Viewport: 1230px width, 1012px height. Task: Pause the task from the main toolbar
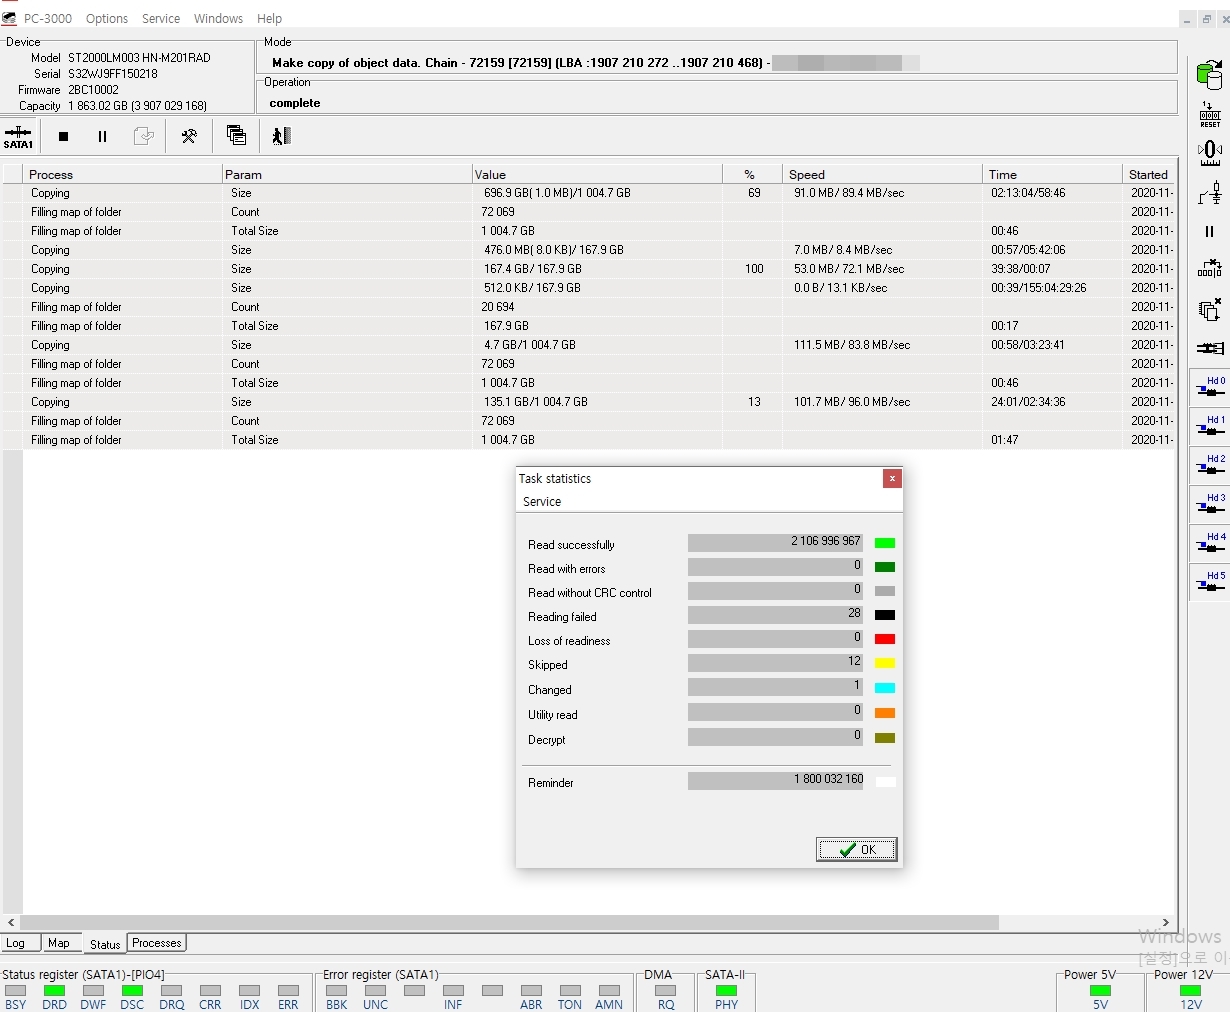coord(102,136)
